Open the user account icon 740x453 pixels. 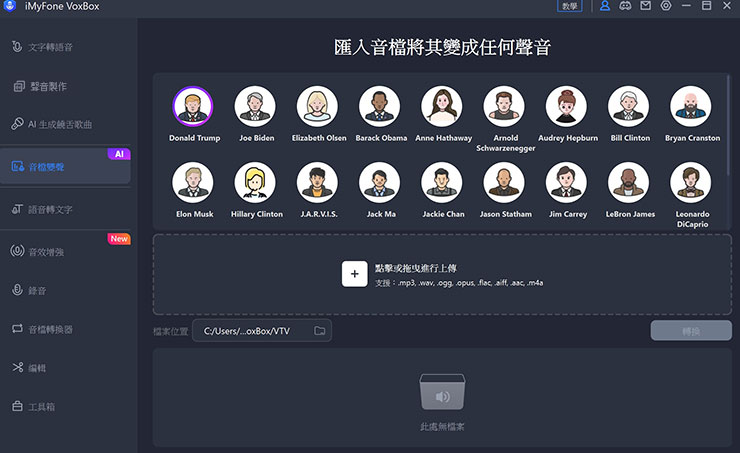605,6
